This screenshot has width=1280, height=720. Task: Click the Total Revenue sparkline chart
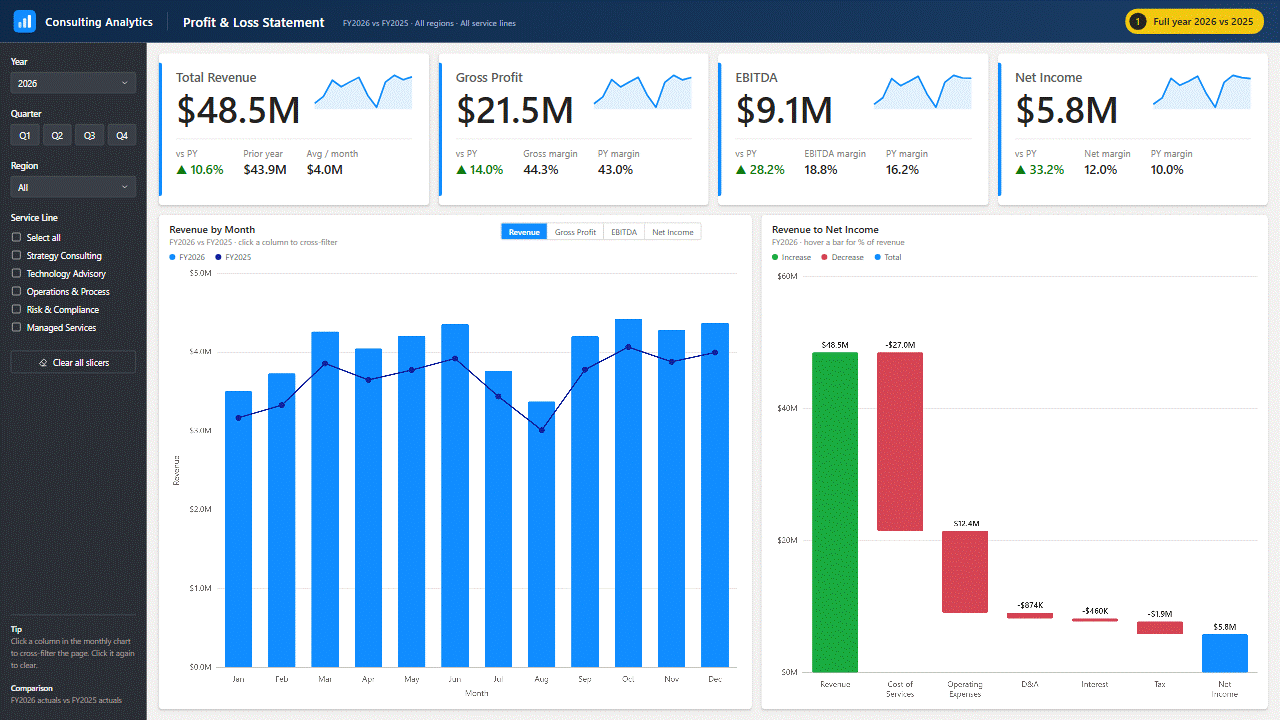(363, 91)
